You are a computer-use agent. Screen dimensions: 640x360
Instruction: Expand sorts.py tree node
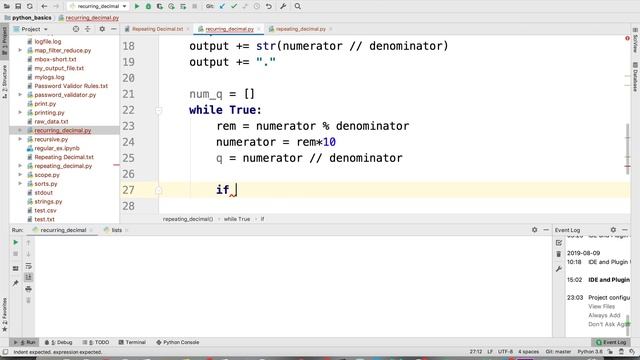(x=20, y=184)
